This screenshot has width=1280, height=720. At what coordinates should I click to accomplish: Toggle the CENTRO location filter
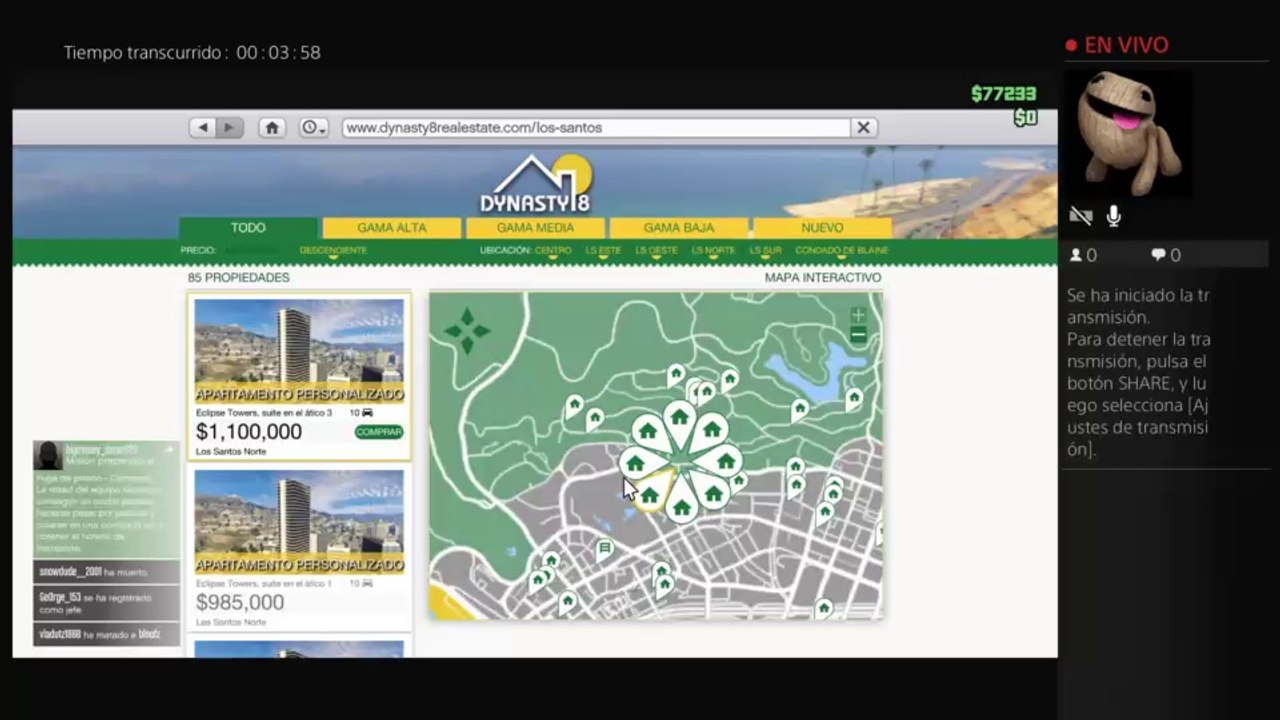click(553, 250)
